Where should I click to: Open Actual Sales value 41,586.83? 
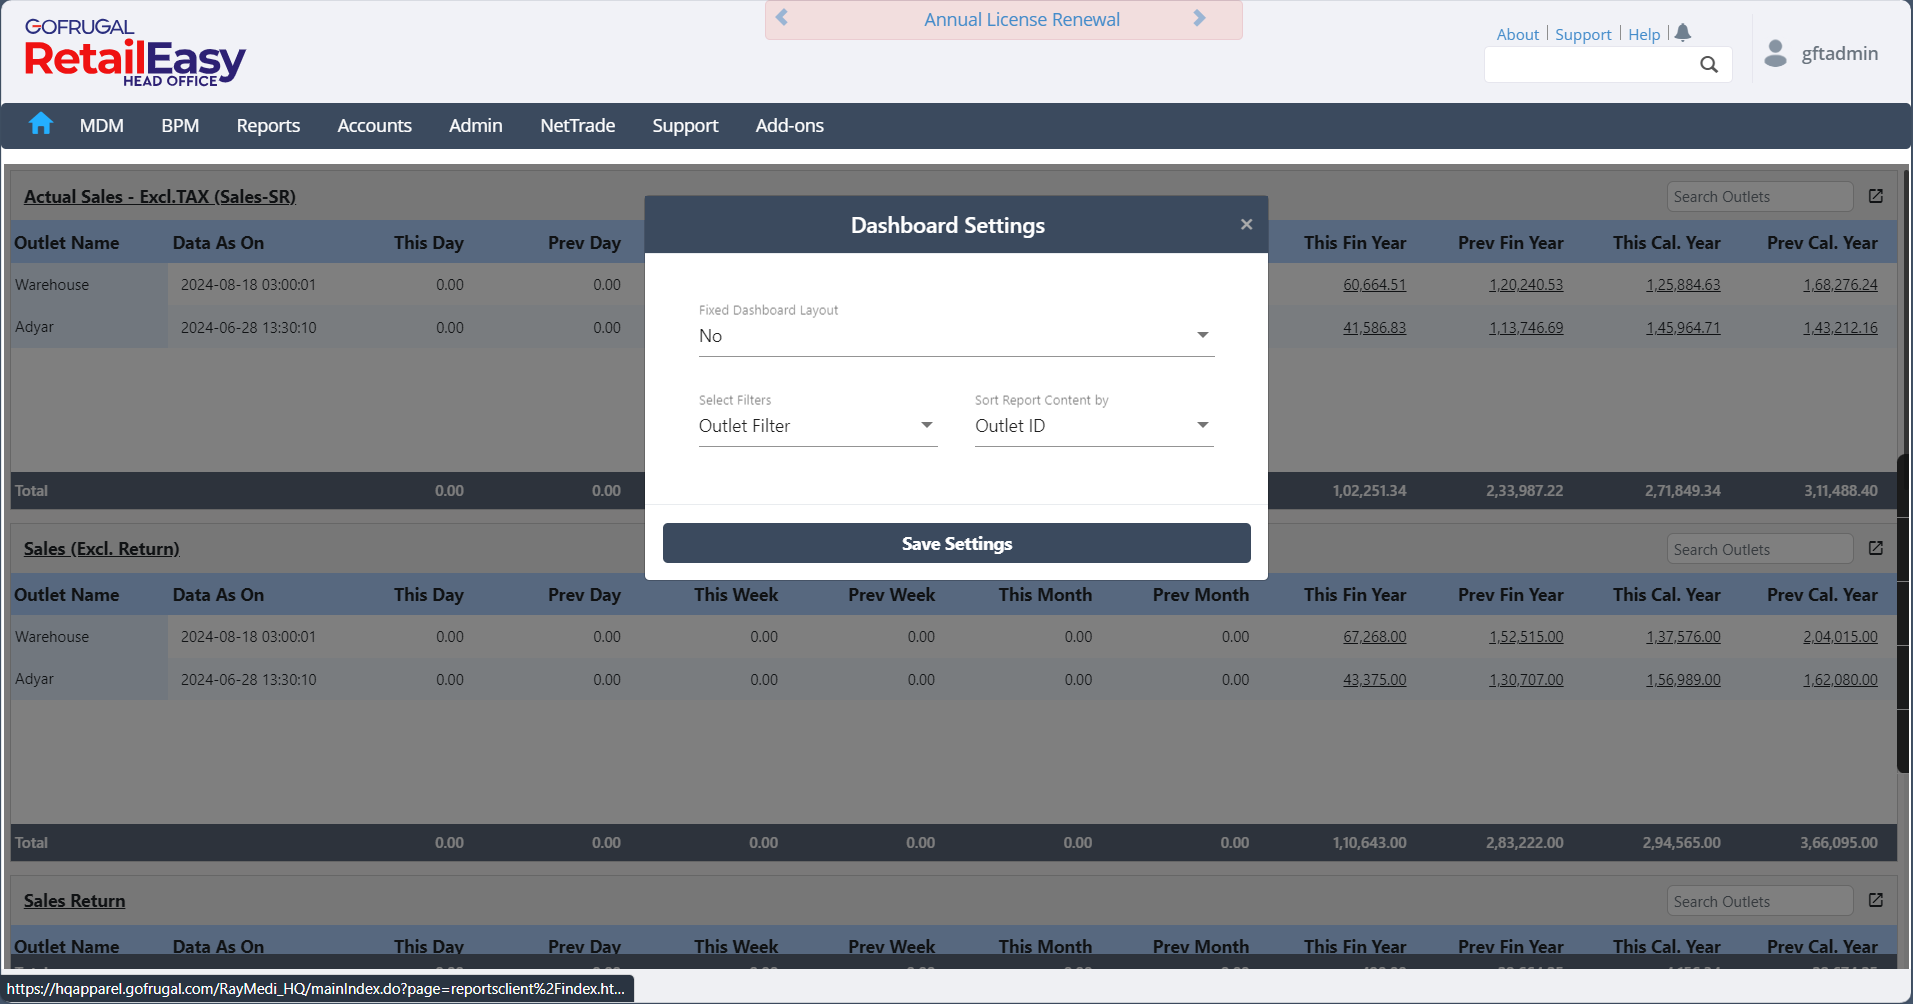coord(1374,328)
